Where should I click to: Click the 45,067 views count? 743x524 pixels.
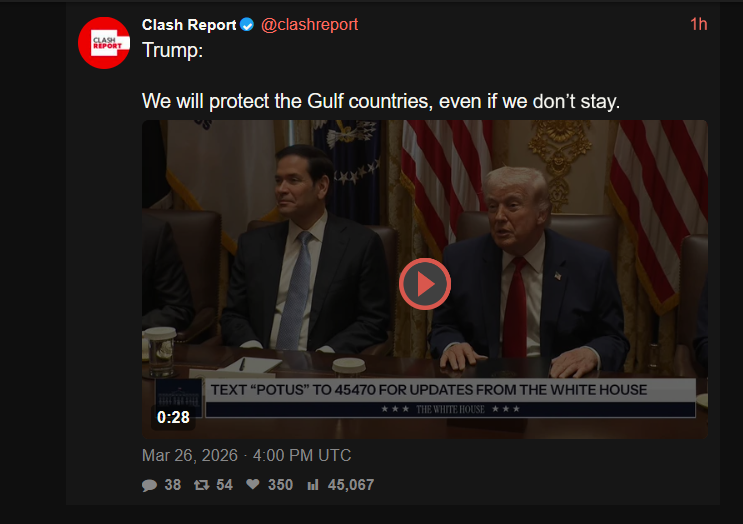(x=351, y=485)
